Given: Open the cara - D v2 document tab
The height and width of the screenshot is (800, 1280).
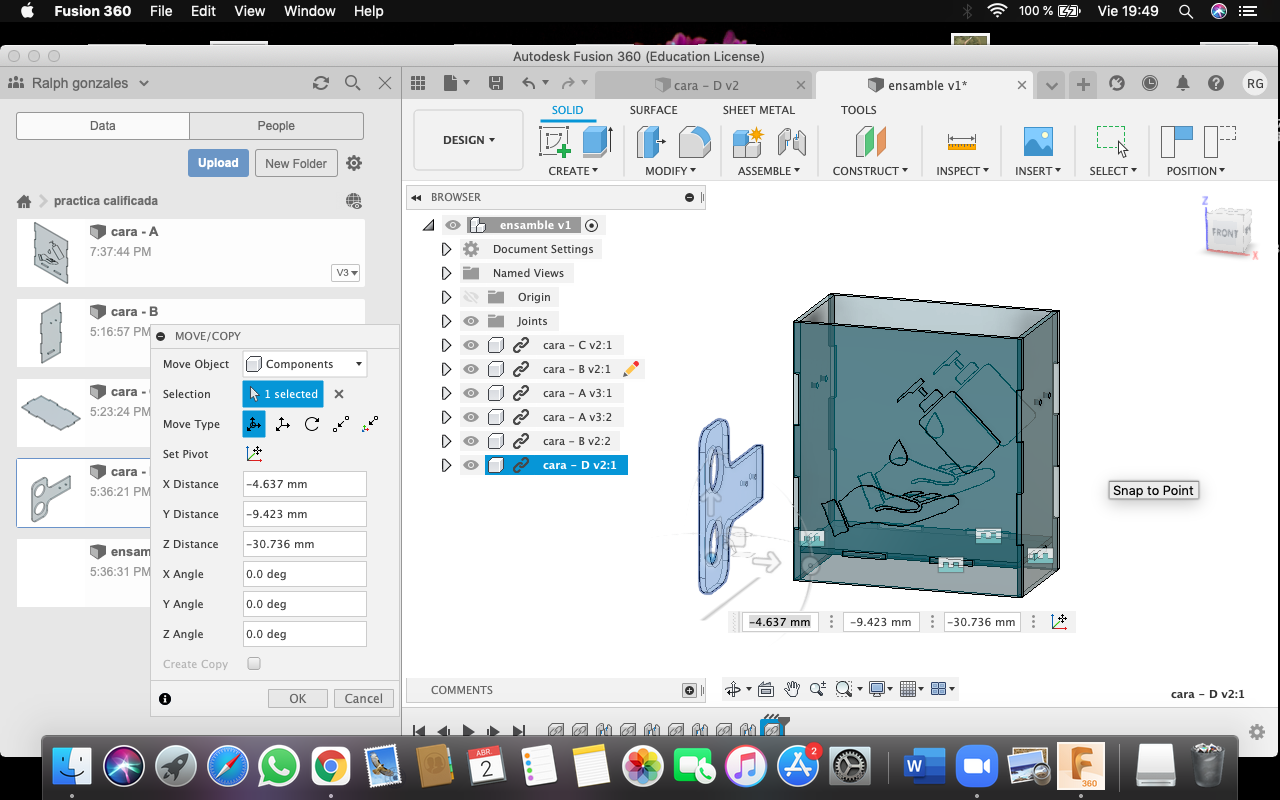Looking at the screenshot, I should coord(705,85).
